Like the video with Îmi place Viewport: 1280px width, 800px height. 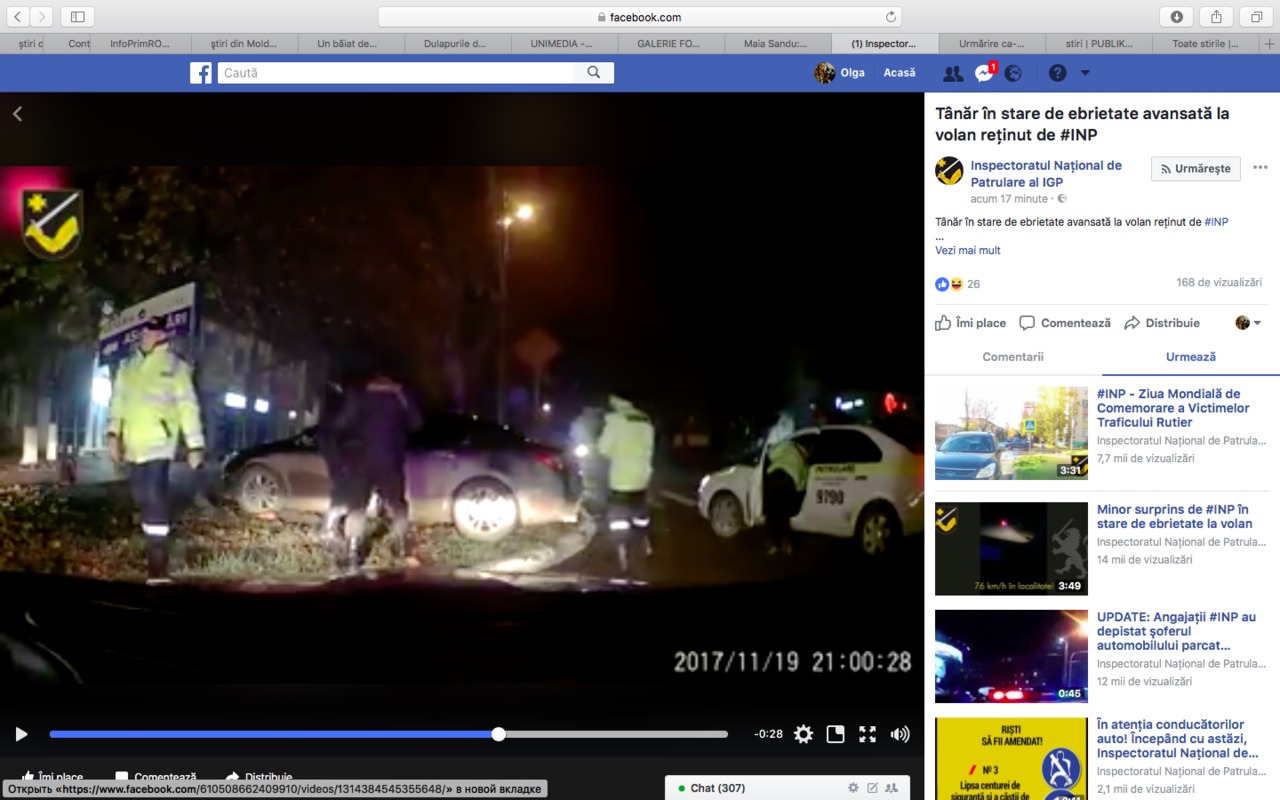tap(970, 323)
